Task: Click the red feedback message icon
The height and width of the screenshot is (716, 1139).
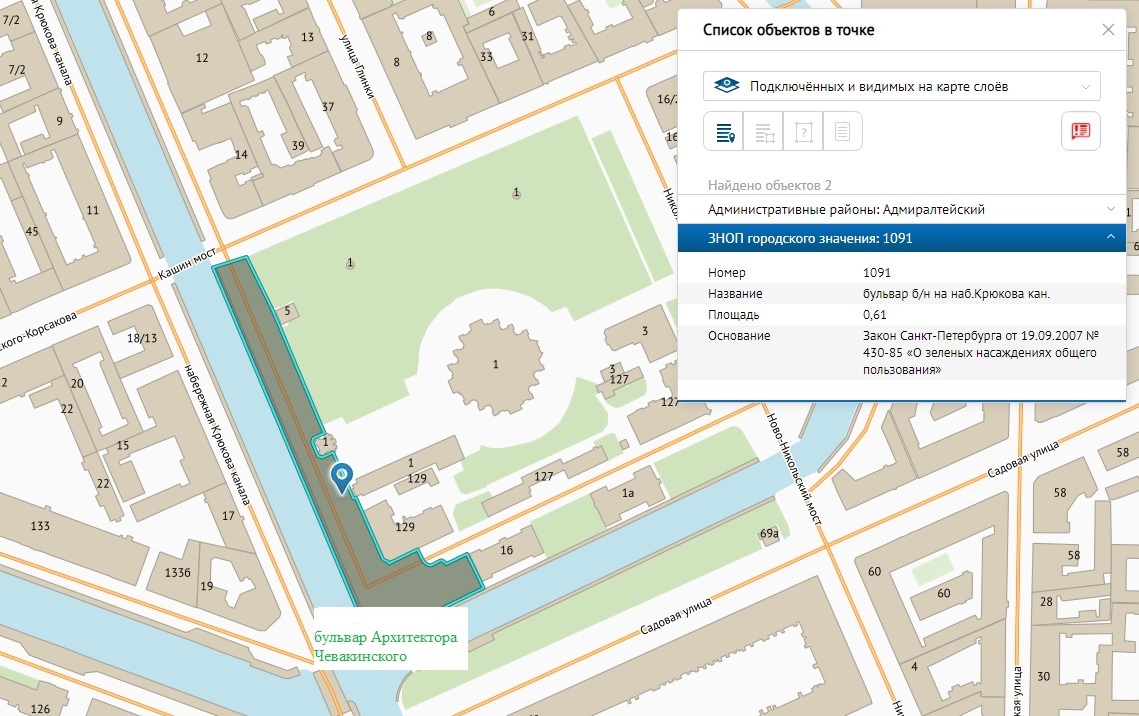Action: click(1080, 131)
